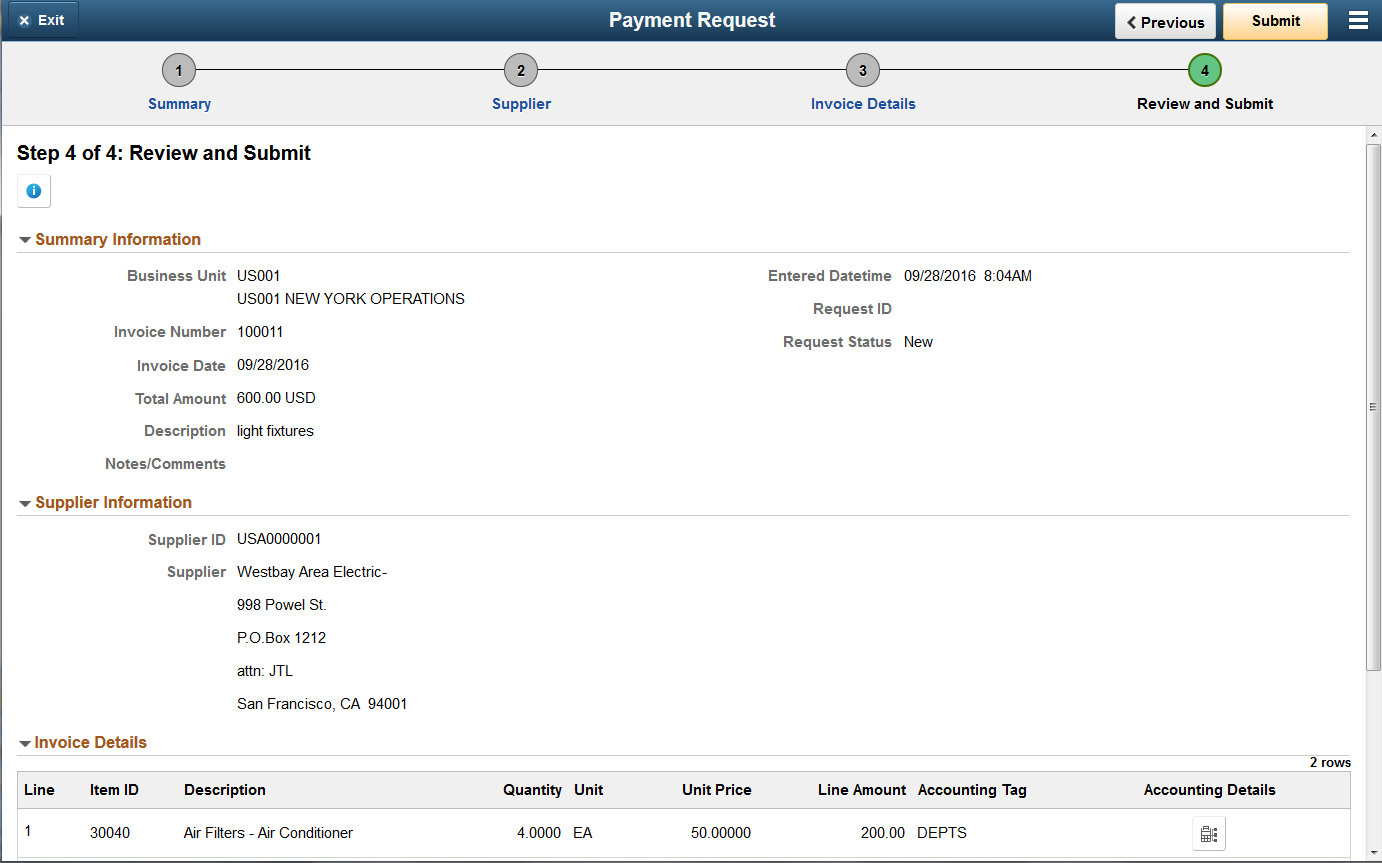Click the Description column header
Screen dimensions: 1382x863
pyautogui.click(x=225, y=790)
